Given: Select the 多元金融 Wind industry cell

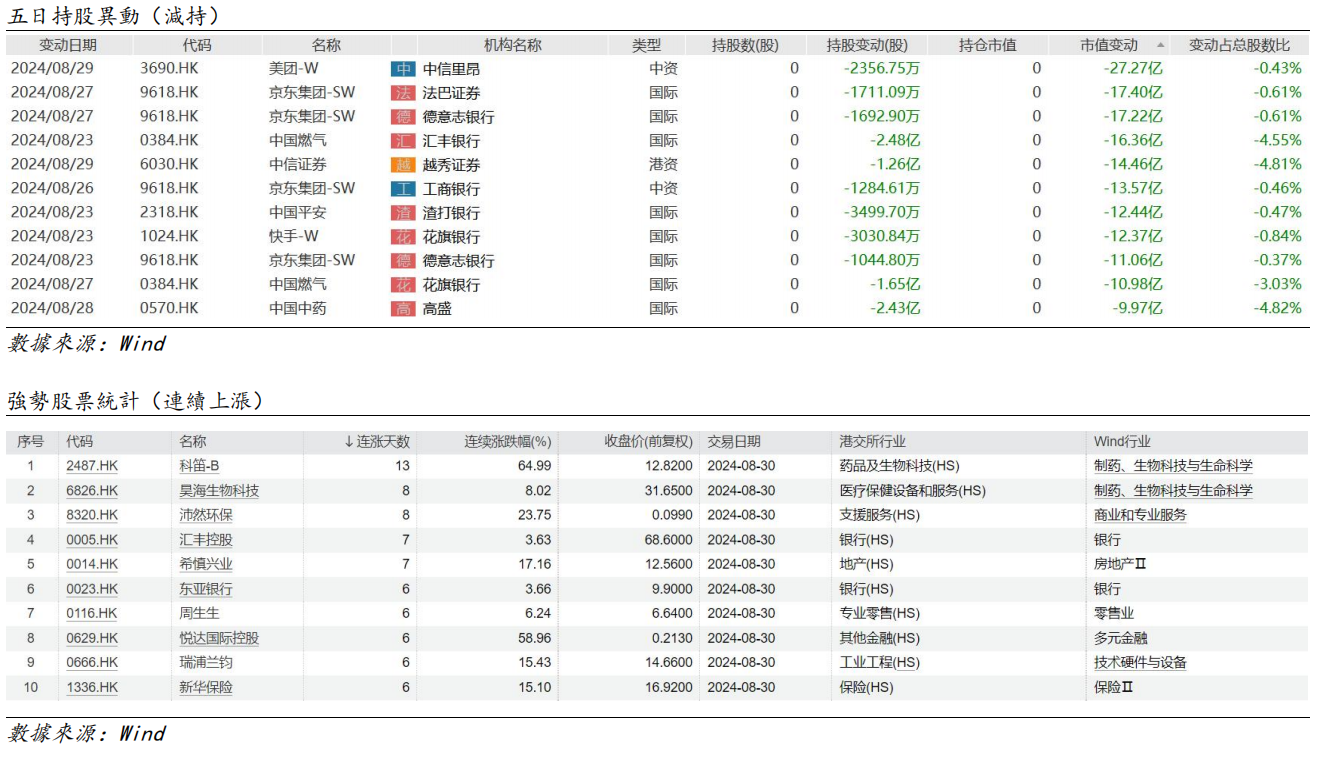Looking at the screenshot, I should tap(1121, 638).
